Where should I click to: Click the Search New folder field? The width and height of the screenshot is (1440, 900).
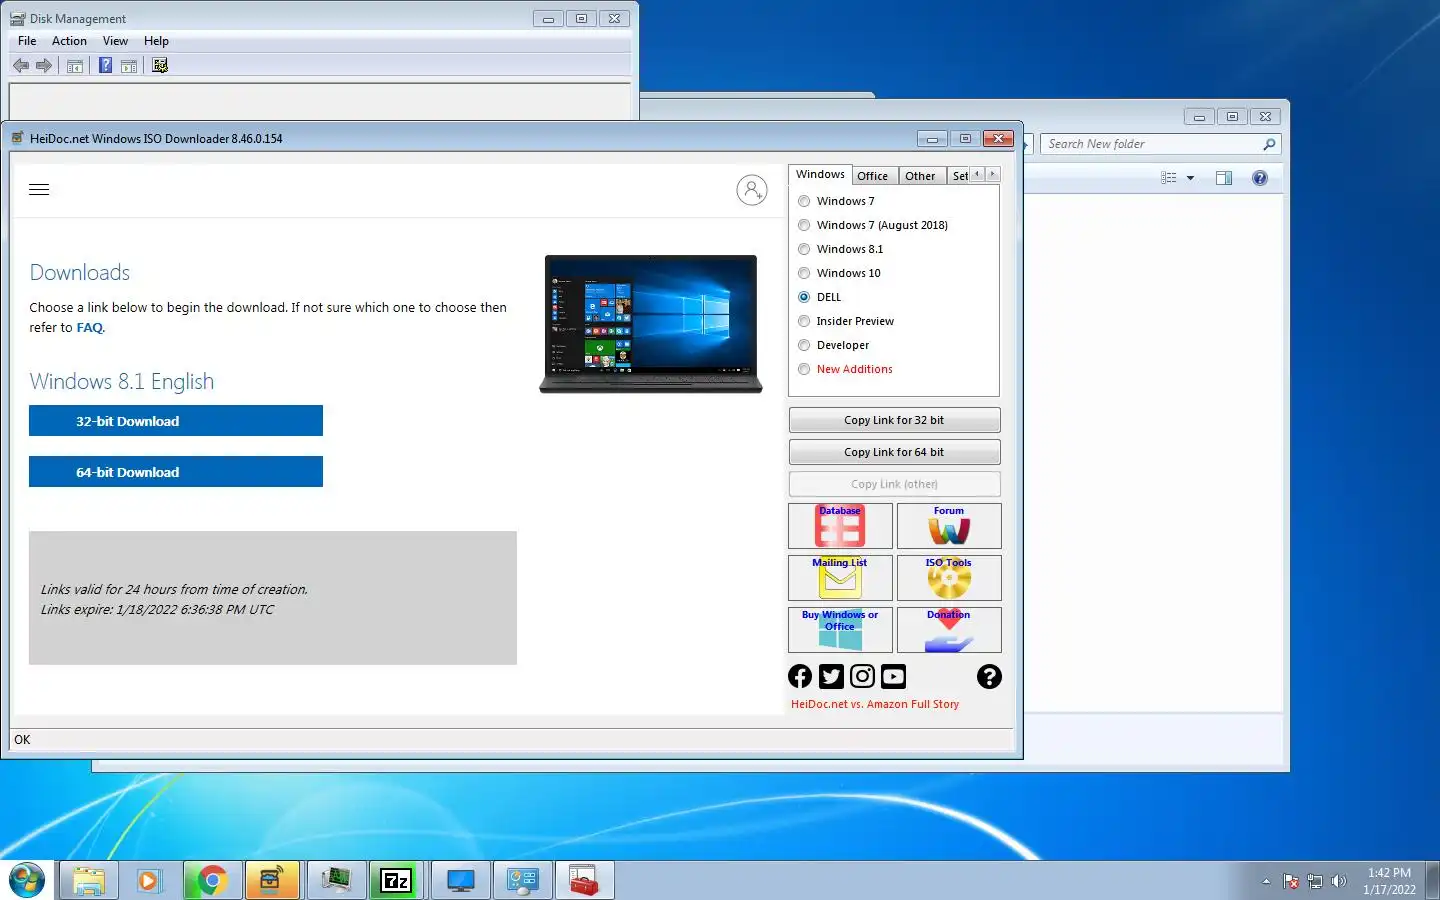click(x=1160, y=144)
